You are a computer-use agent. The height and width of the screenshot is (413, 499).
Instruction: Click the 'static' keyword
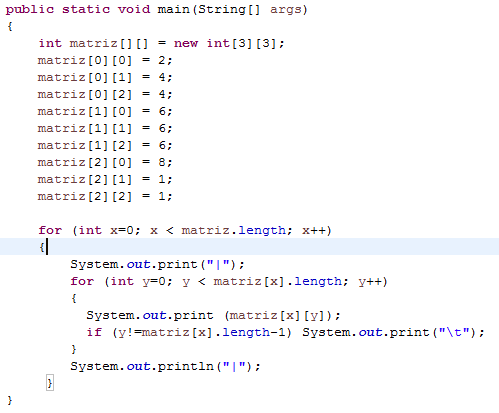pos(86,9)
